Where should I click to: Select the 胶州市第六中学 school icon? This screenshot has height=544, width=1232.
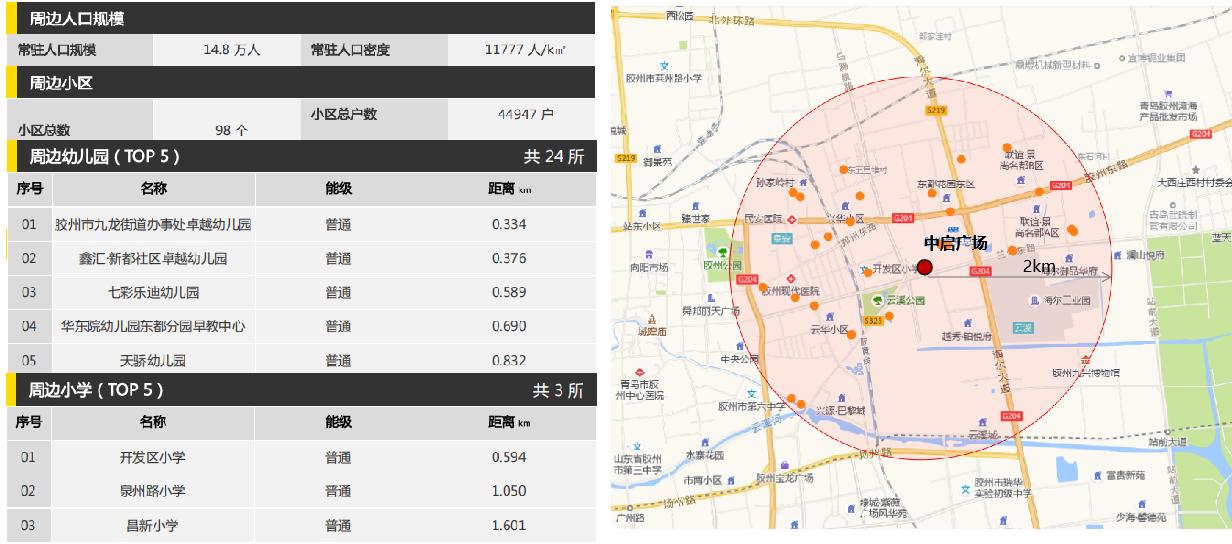751,393
